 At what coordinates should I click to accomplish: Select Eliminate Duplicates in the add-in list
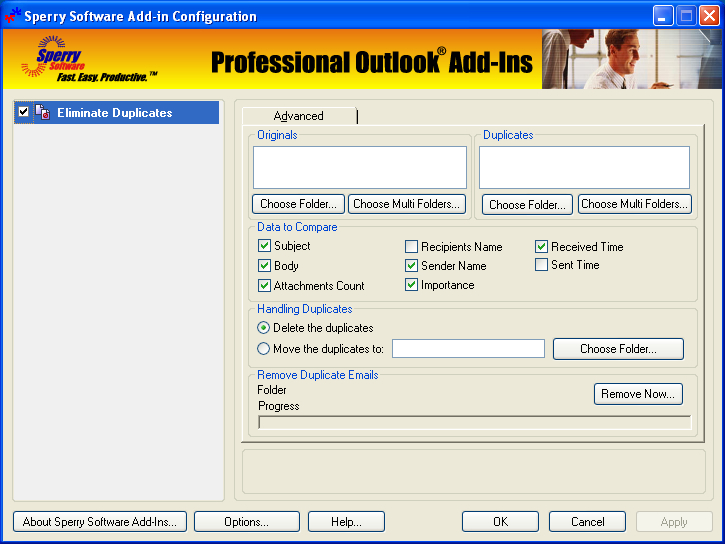coord(117,113)
